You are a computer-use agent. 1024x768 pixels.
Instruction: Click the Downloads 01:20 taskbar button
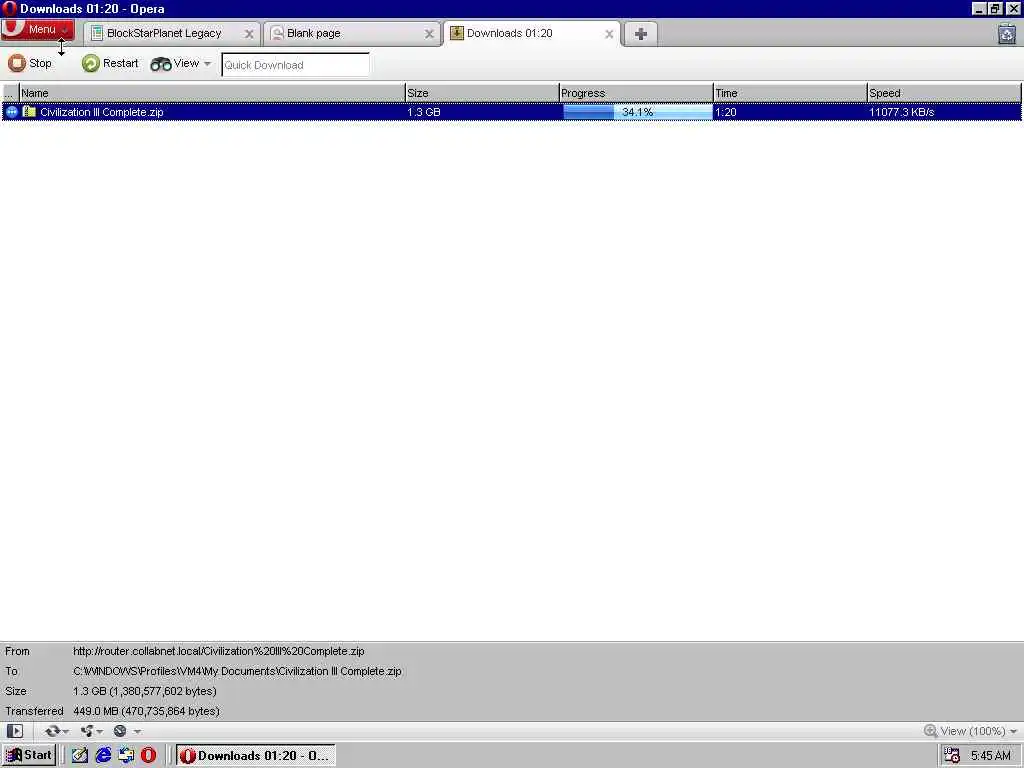pyautogui.click(x=256, y=756)
